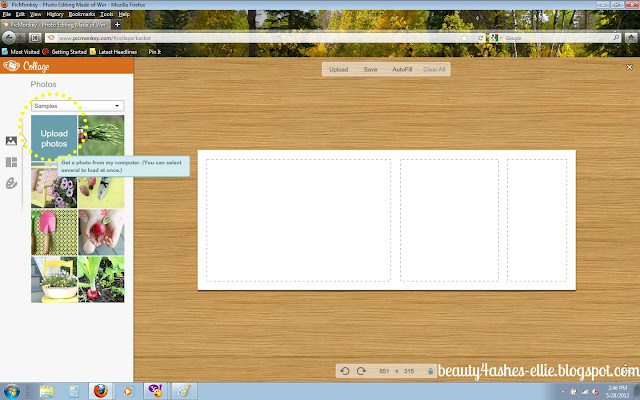Open the Samples photo source dropdown
The width and height of the screenshot is (640, 400).
78,106
